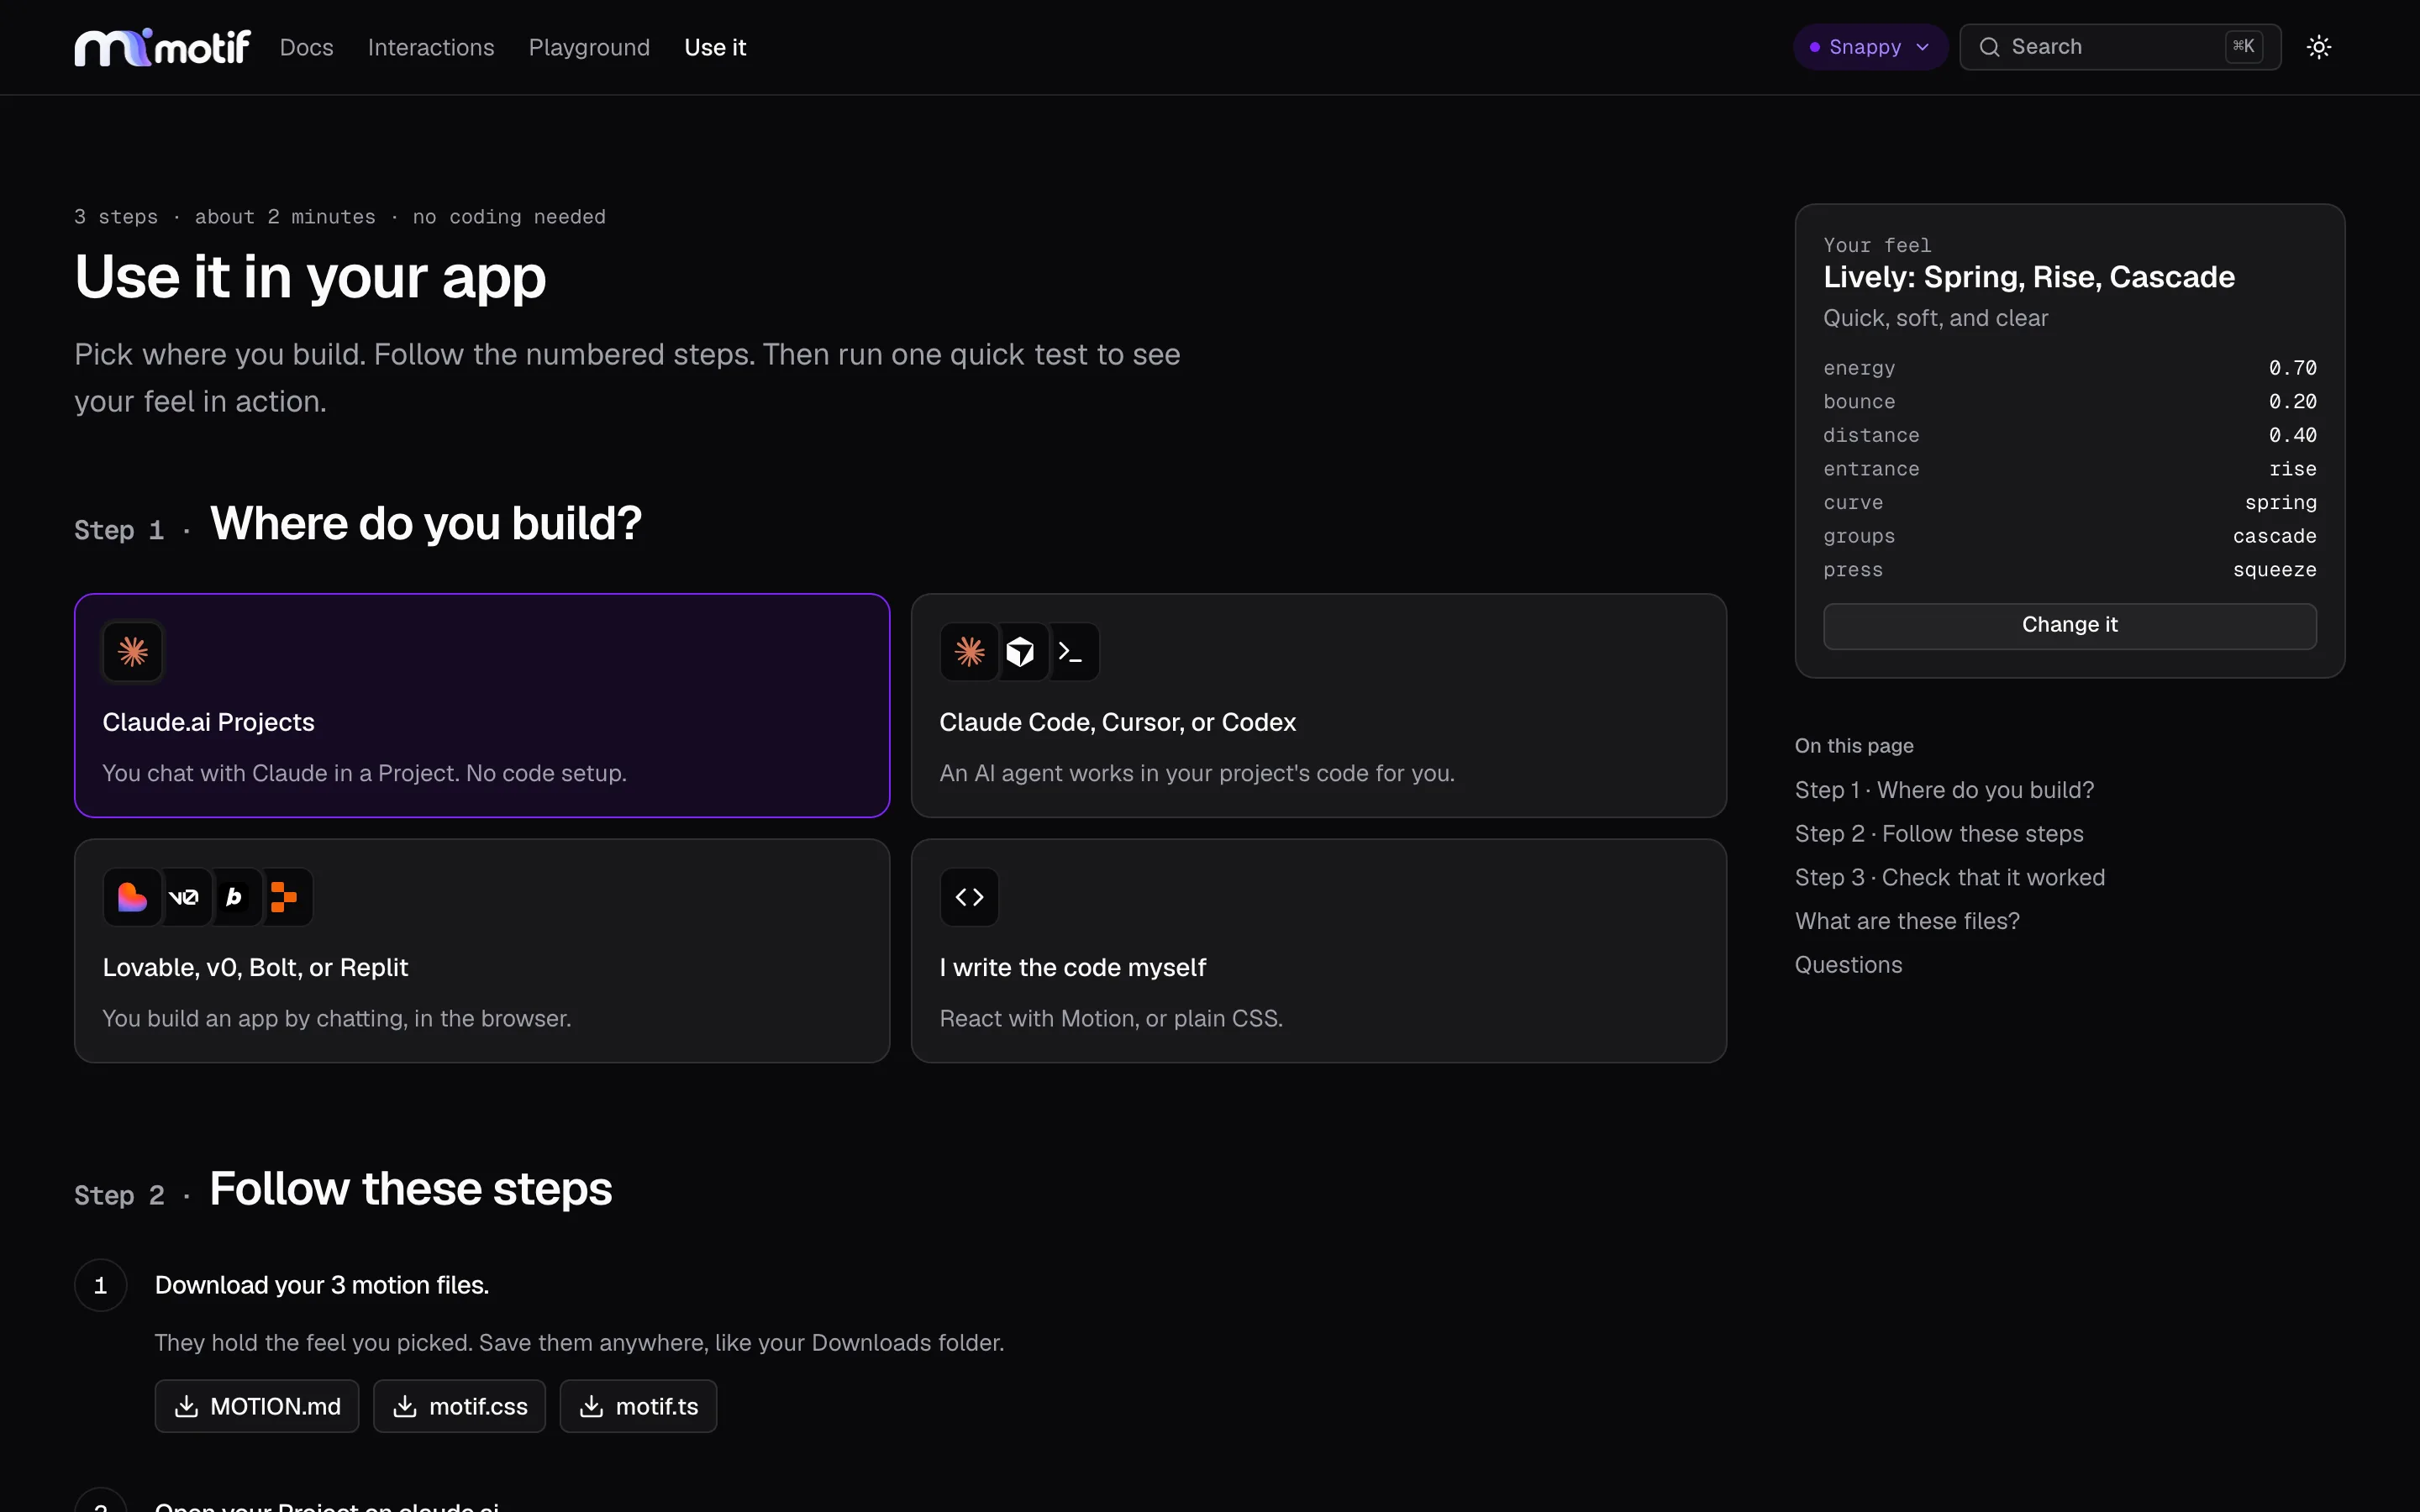Click the Use it in your app heading

click(310, 277)
